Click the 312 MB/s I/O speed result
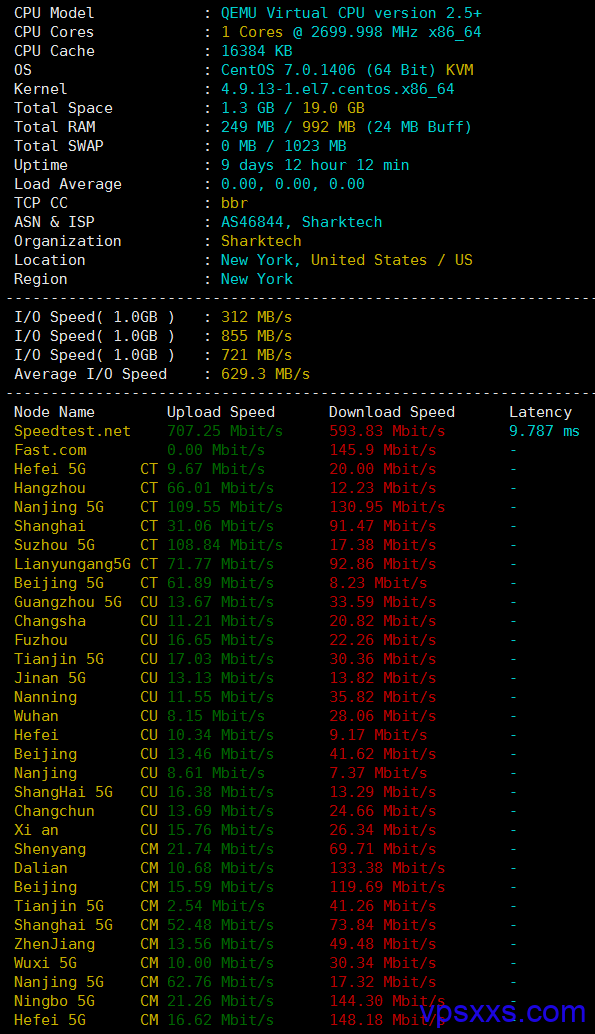Screen dimensions: 595x1034 click(x=257, y=317)
